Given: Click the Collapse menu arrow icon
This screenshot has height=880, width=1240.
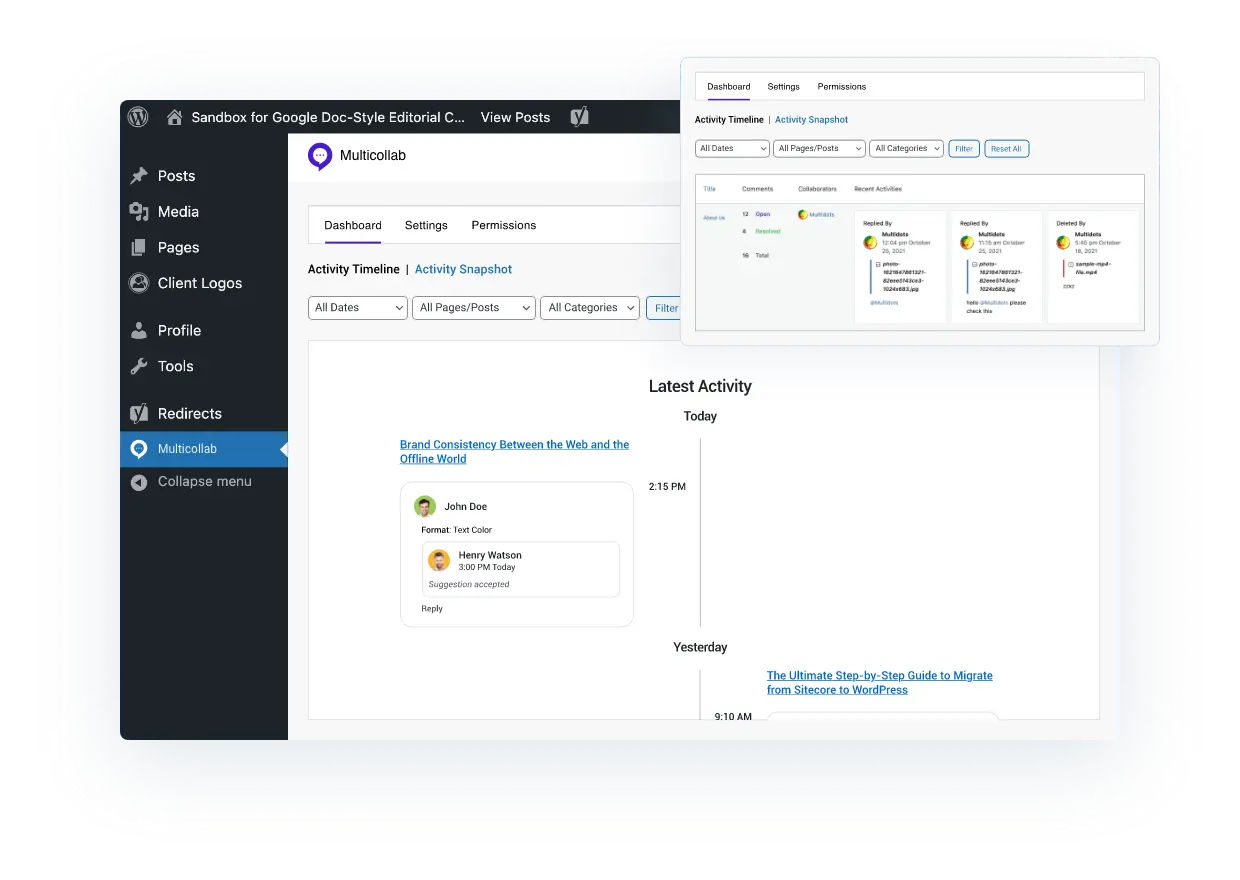Looking at the screenshot, I should pyautogui.click(x=139, y=482).
